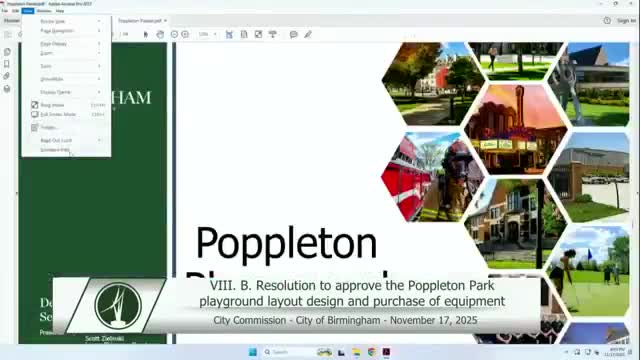Viewport: 640px width, 360px height.
Task: Choose Compare Files in View menu
Action: coord(66,150)
